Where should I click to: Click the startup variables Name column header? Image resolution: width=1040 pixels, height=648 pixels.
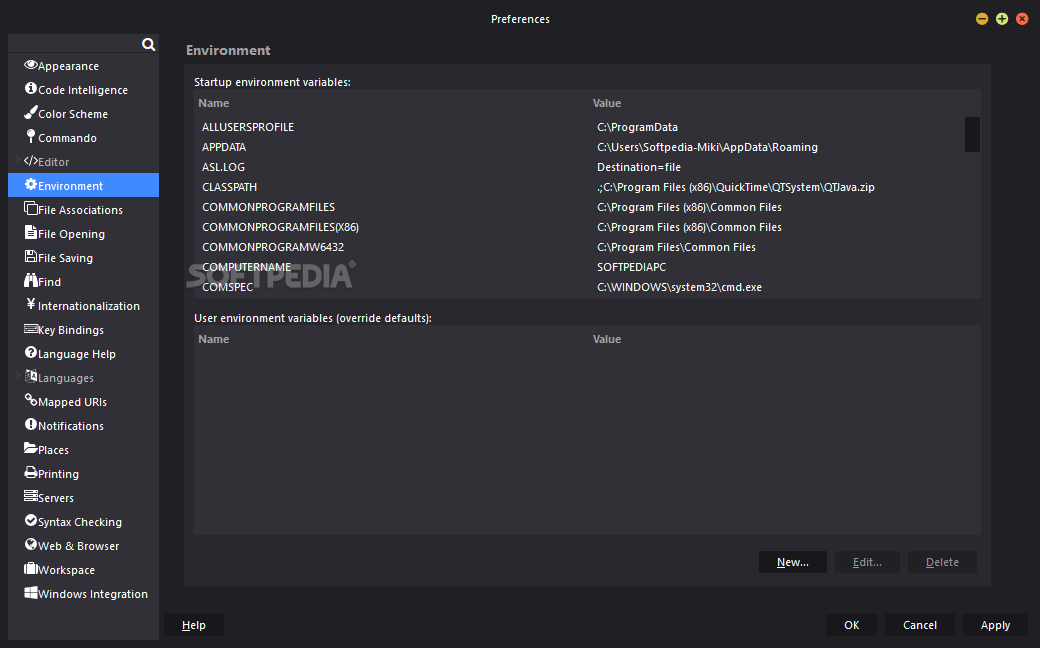click(214, 103)
